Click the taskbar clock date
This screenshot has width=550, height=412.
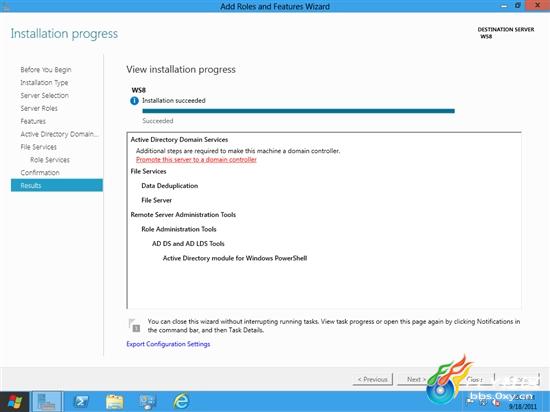click(x=523, y=407)
